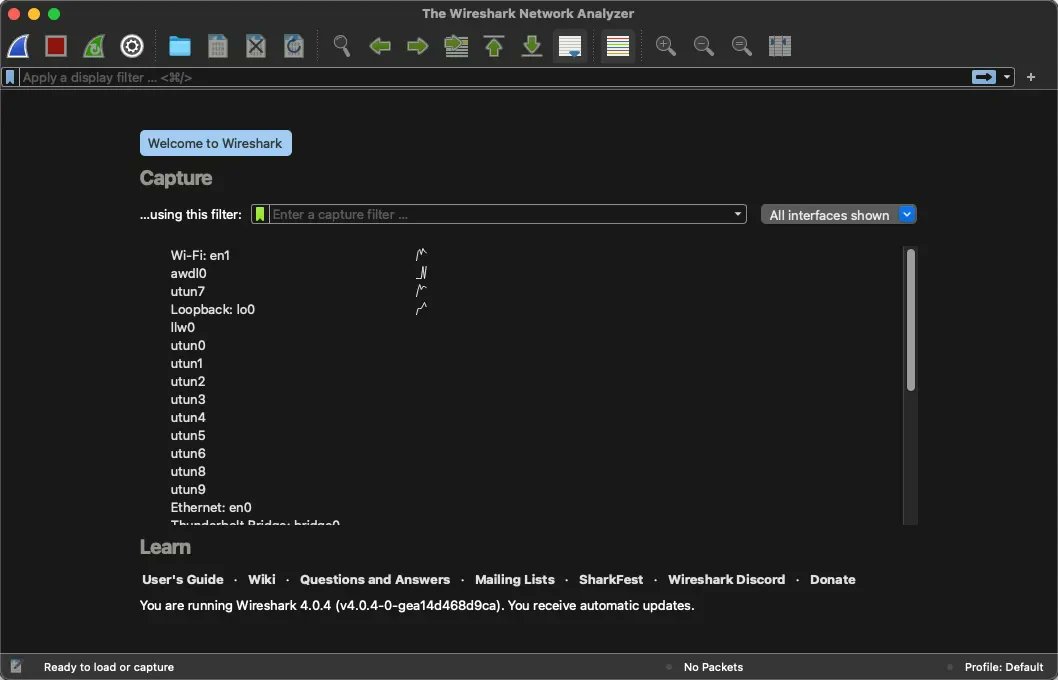Image resolution: width=1058 pixels, height=680 pixels.
Task: Select Ethernet: en0 interface
Action: [211, 507]
